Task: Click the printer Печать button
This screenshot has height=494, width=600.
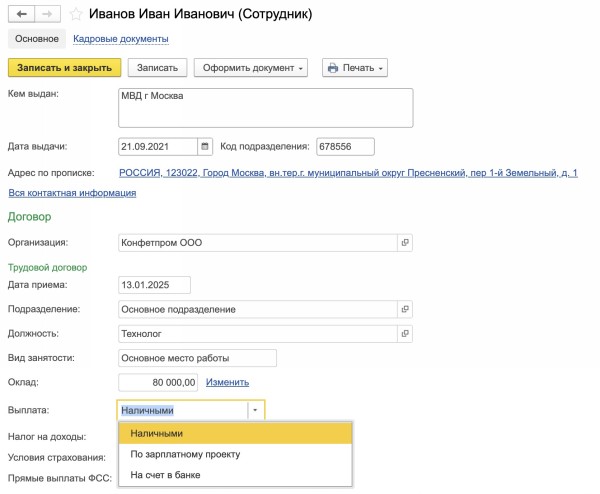Action: [x=354, y=68]
